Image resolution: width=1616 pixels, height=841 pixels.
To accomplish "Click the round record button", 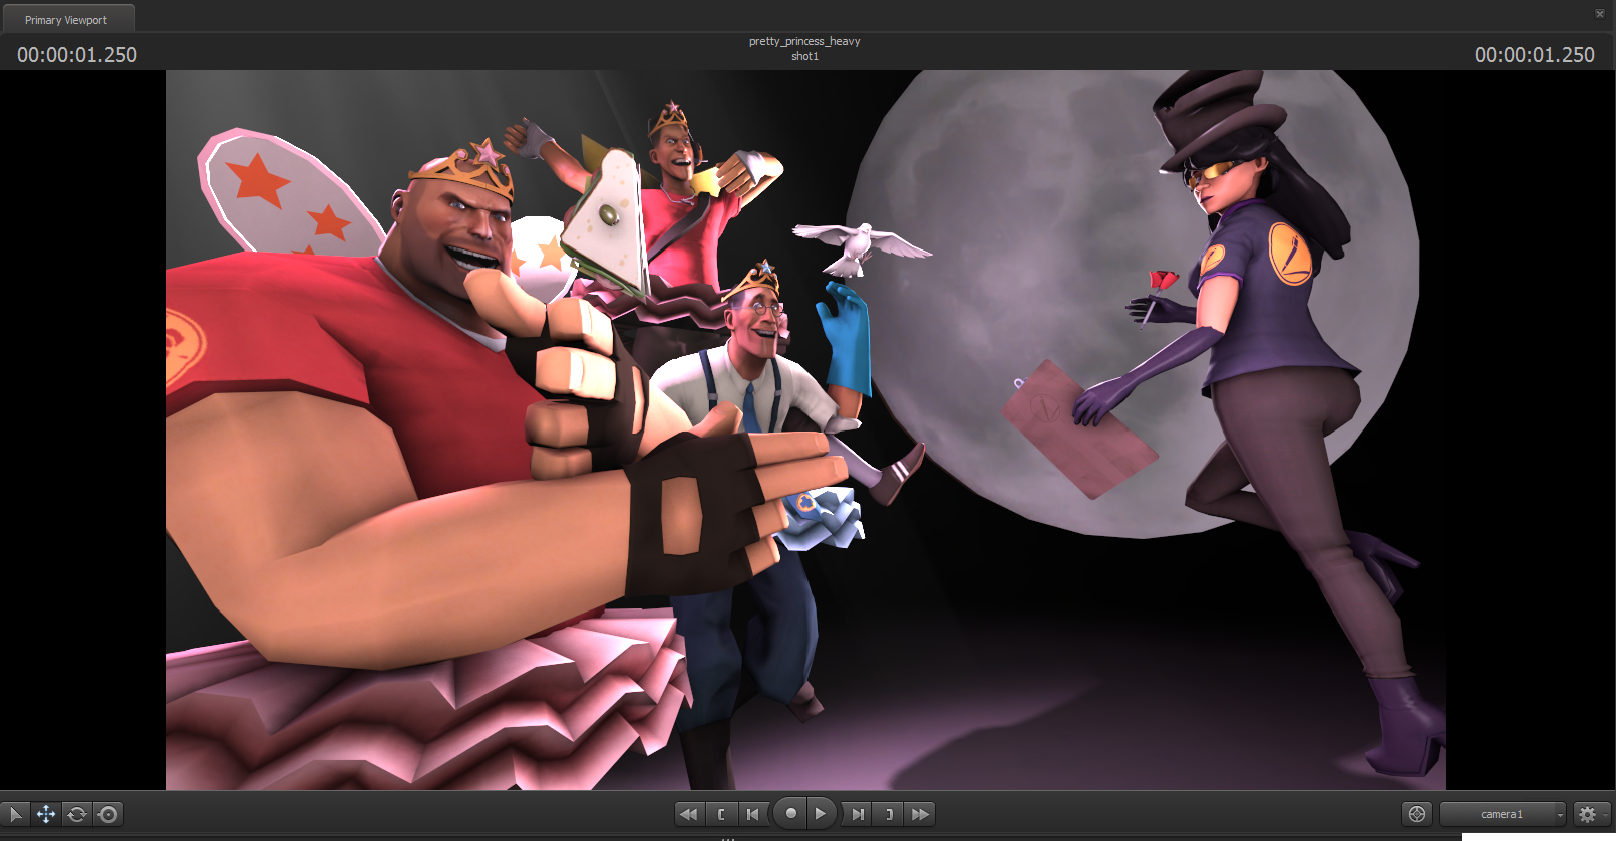I will tap(790, 813).
